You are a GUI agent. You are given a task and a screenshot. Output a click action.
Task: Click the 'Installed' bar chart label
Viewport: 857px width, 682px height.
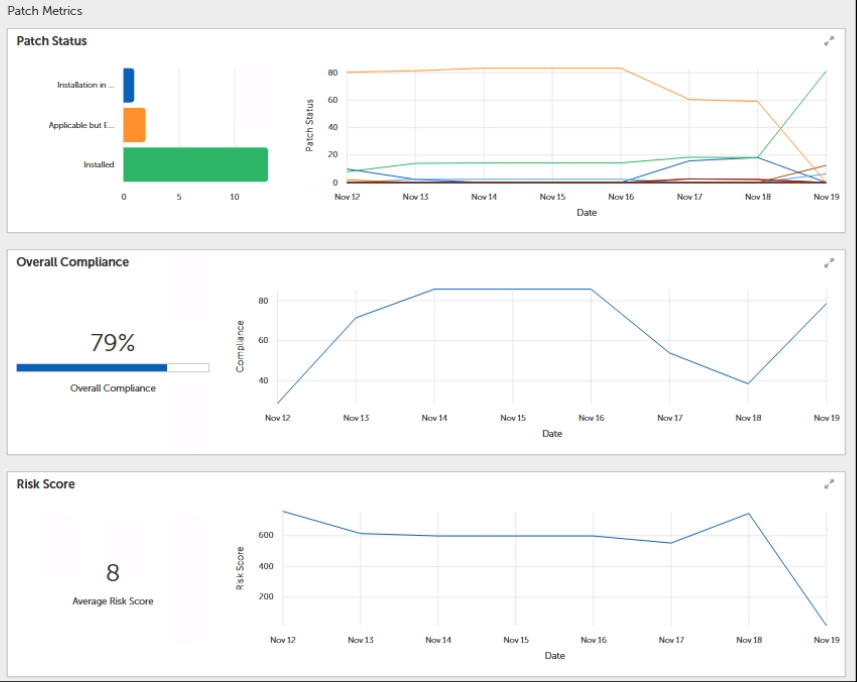coord(98,165)
